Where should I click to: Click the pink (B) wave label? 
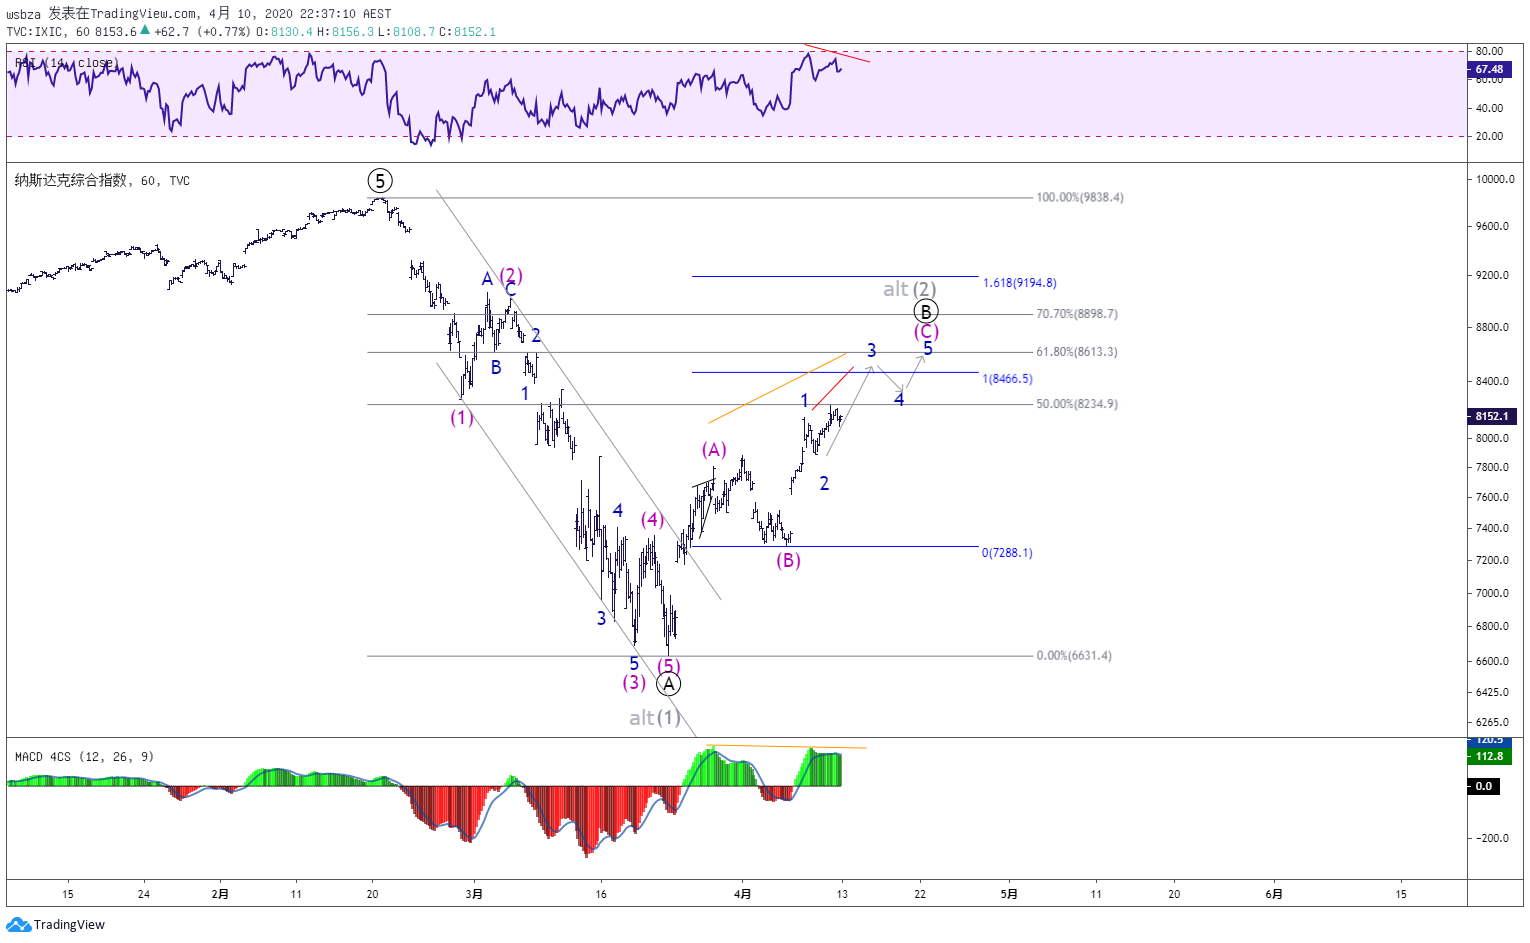coord(789,561)
